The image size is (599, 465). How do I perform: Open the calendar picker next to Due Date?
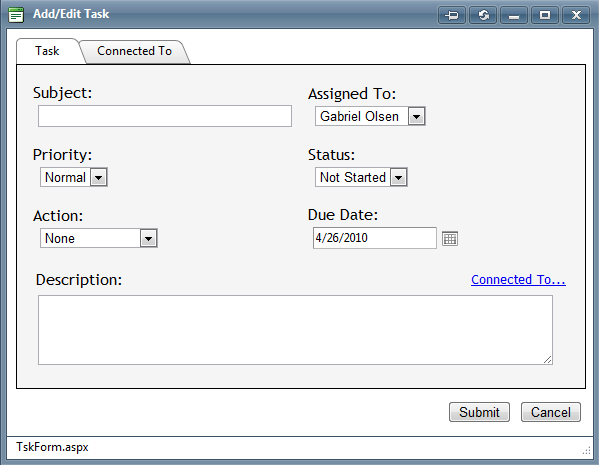coord(450,238)
